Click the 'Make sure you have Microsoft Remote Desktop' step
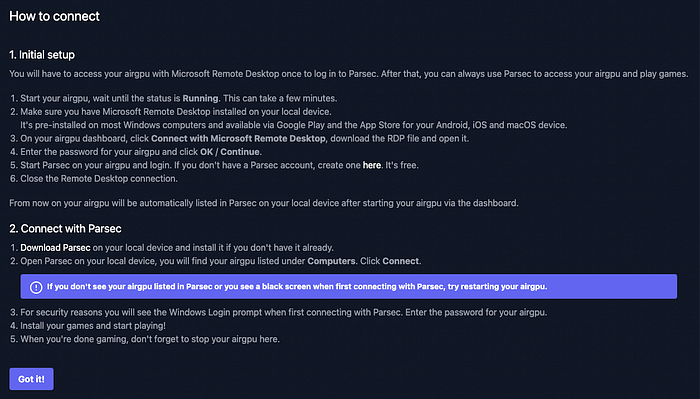The width and height of the screenshot is (700, 399). coord(175,112)
